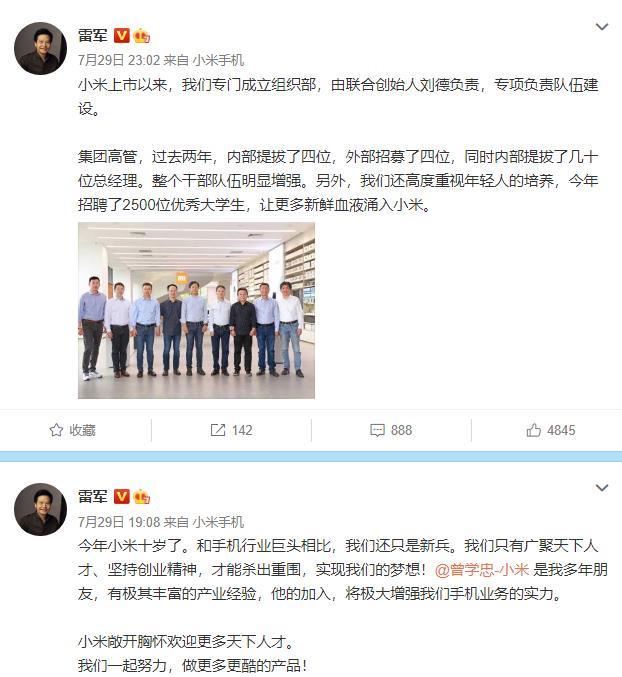Open the comments icon showing 888

click(377, 430)
